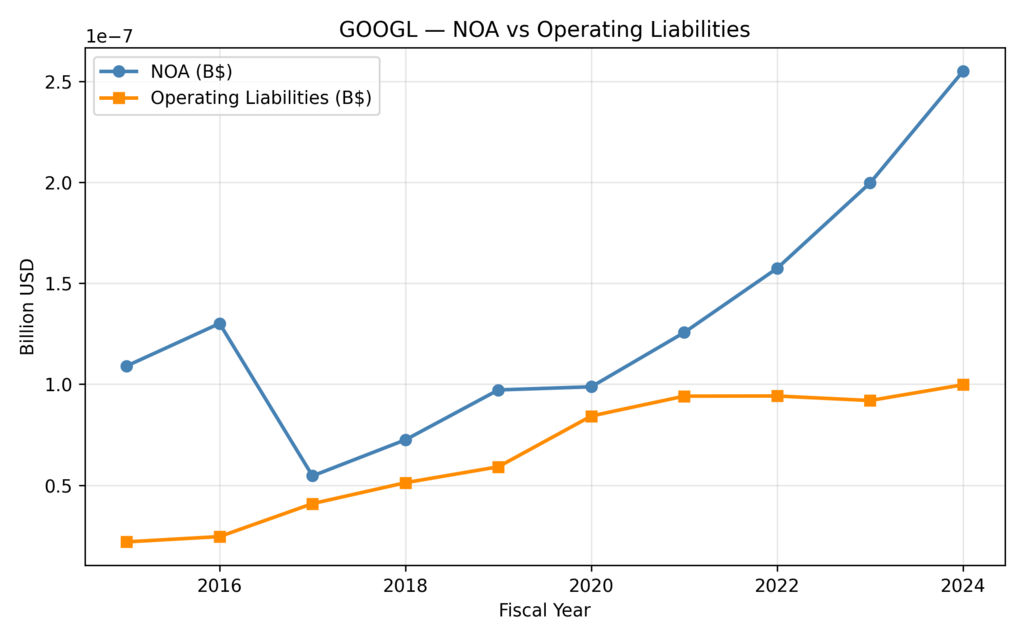Toggle visibility of the 2016 NOA peak marker
The height and width of the screenshot is (640, 1024).
219,323
